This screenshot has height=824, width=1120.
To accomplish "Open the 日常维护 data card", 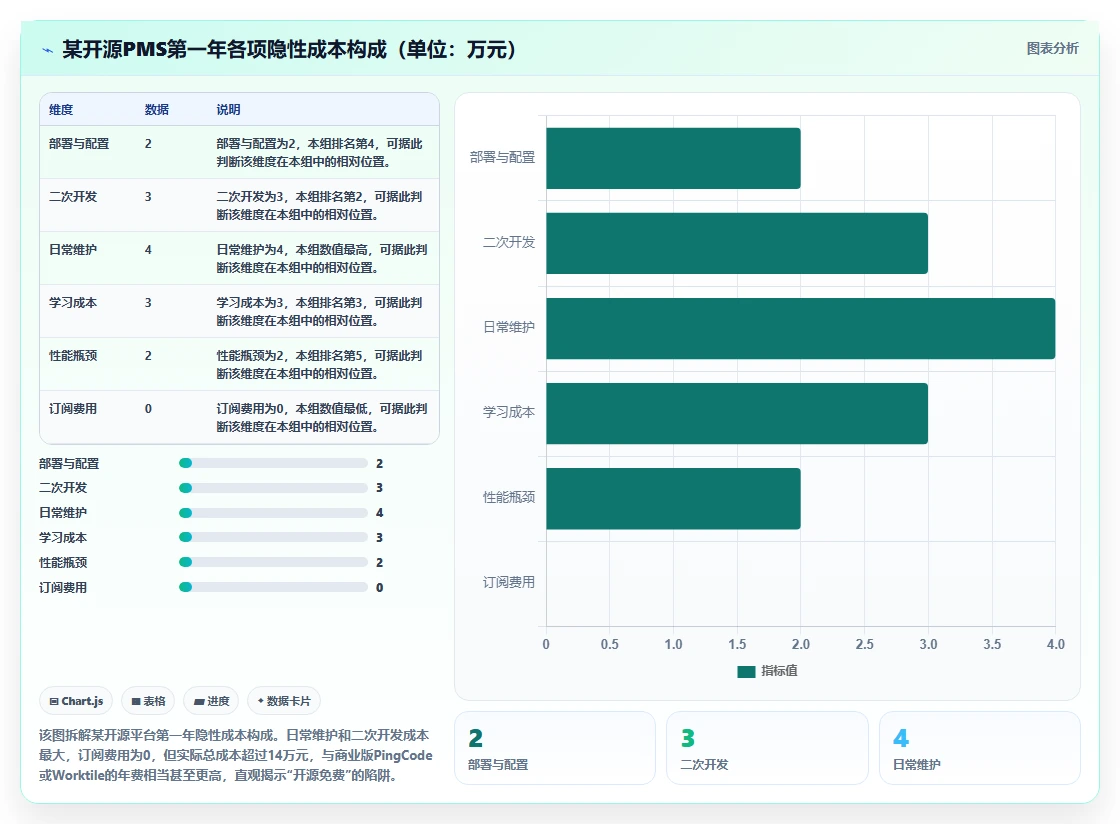I will [979, 748].
